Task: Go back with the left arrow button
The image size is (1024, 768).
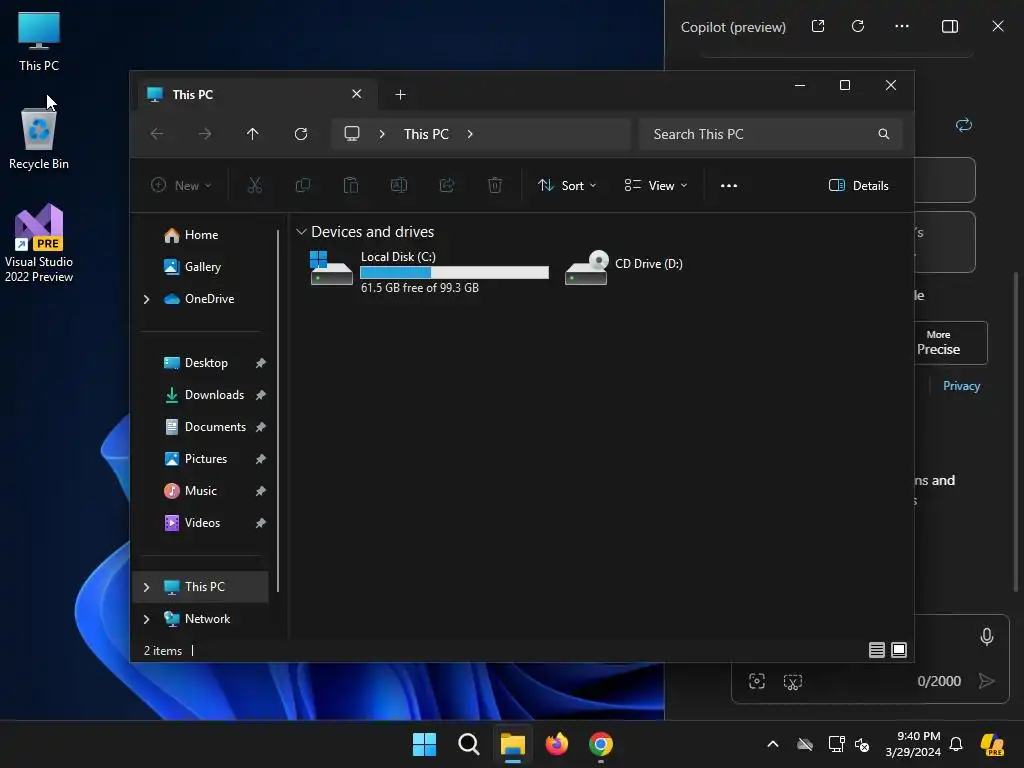Action: (x=157, y=134)
